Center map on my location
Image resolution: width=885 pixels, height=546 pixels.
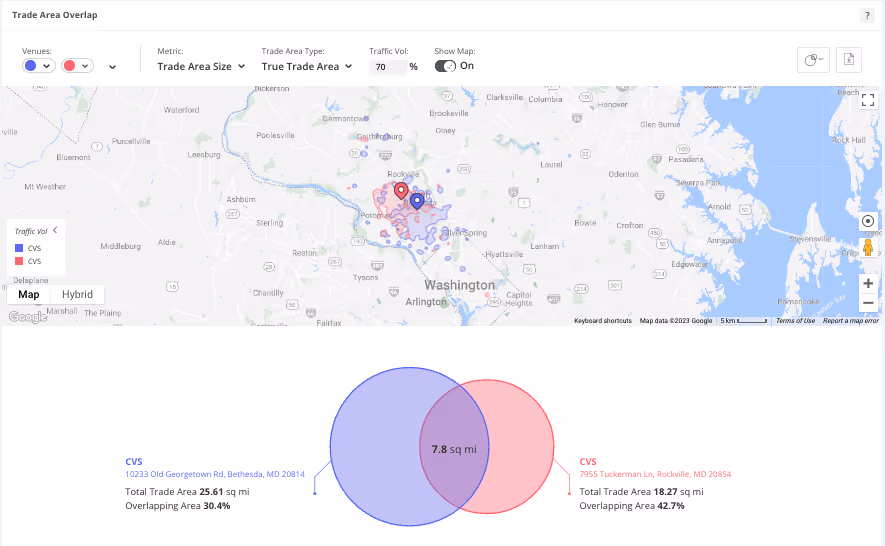[x=868, y=221]
